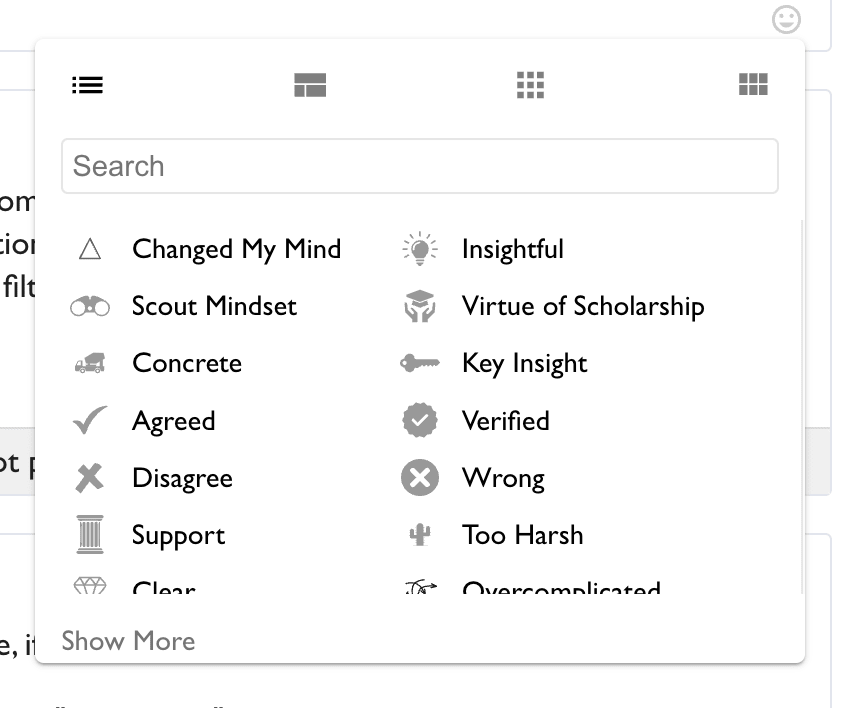Image resolution: width=860 pixels, height=708 pixels.
Task: Click the Too Harsh cactus icon
Action: 420,535
